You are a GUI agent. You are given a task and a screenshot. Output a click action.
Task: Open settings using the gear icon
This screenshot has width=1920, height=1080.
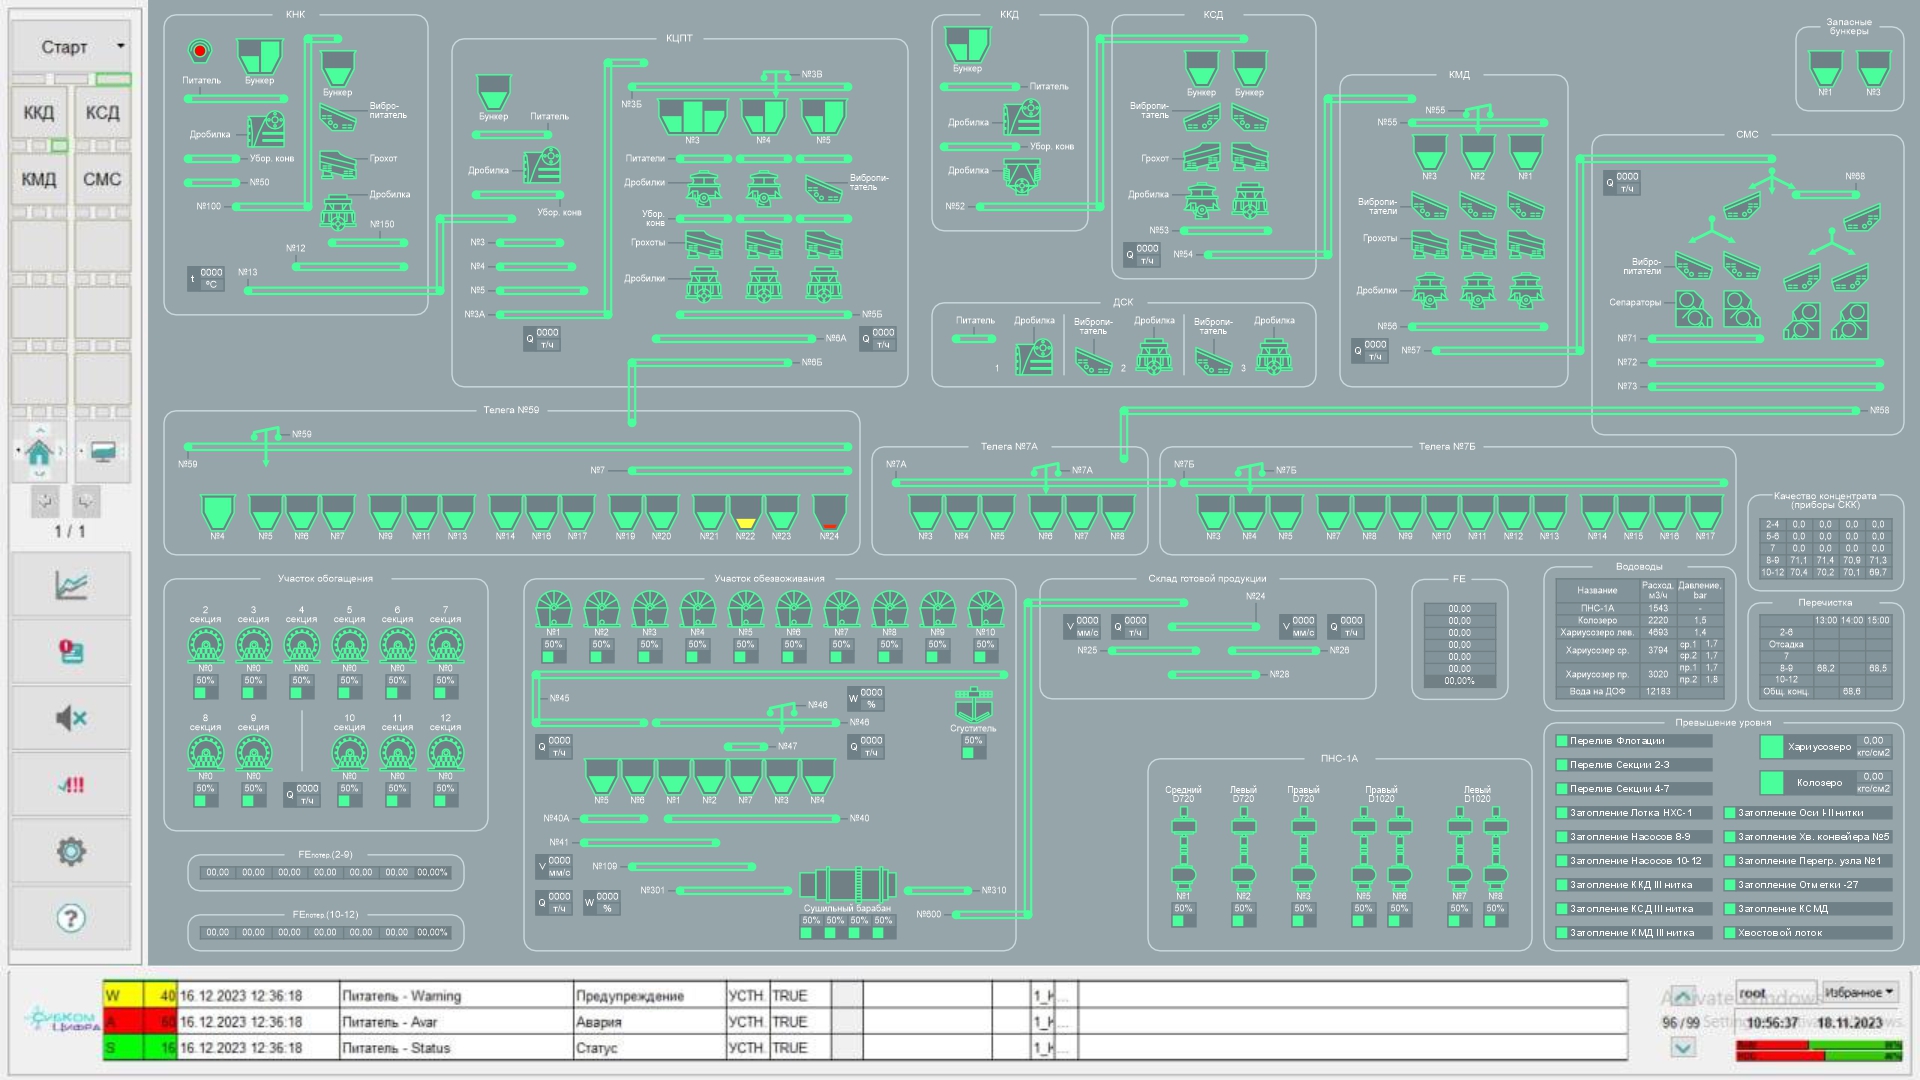coord(70,852)
